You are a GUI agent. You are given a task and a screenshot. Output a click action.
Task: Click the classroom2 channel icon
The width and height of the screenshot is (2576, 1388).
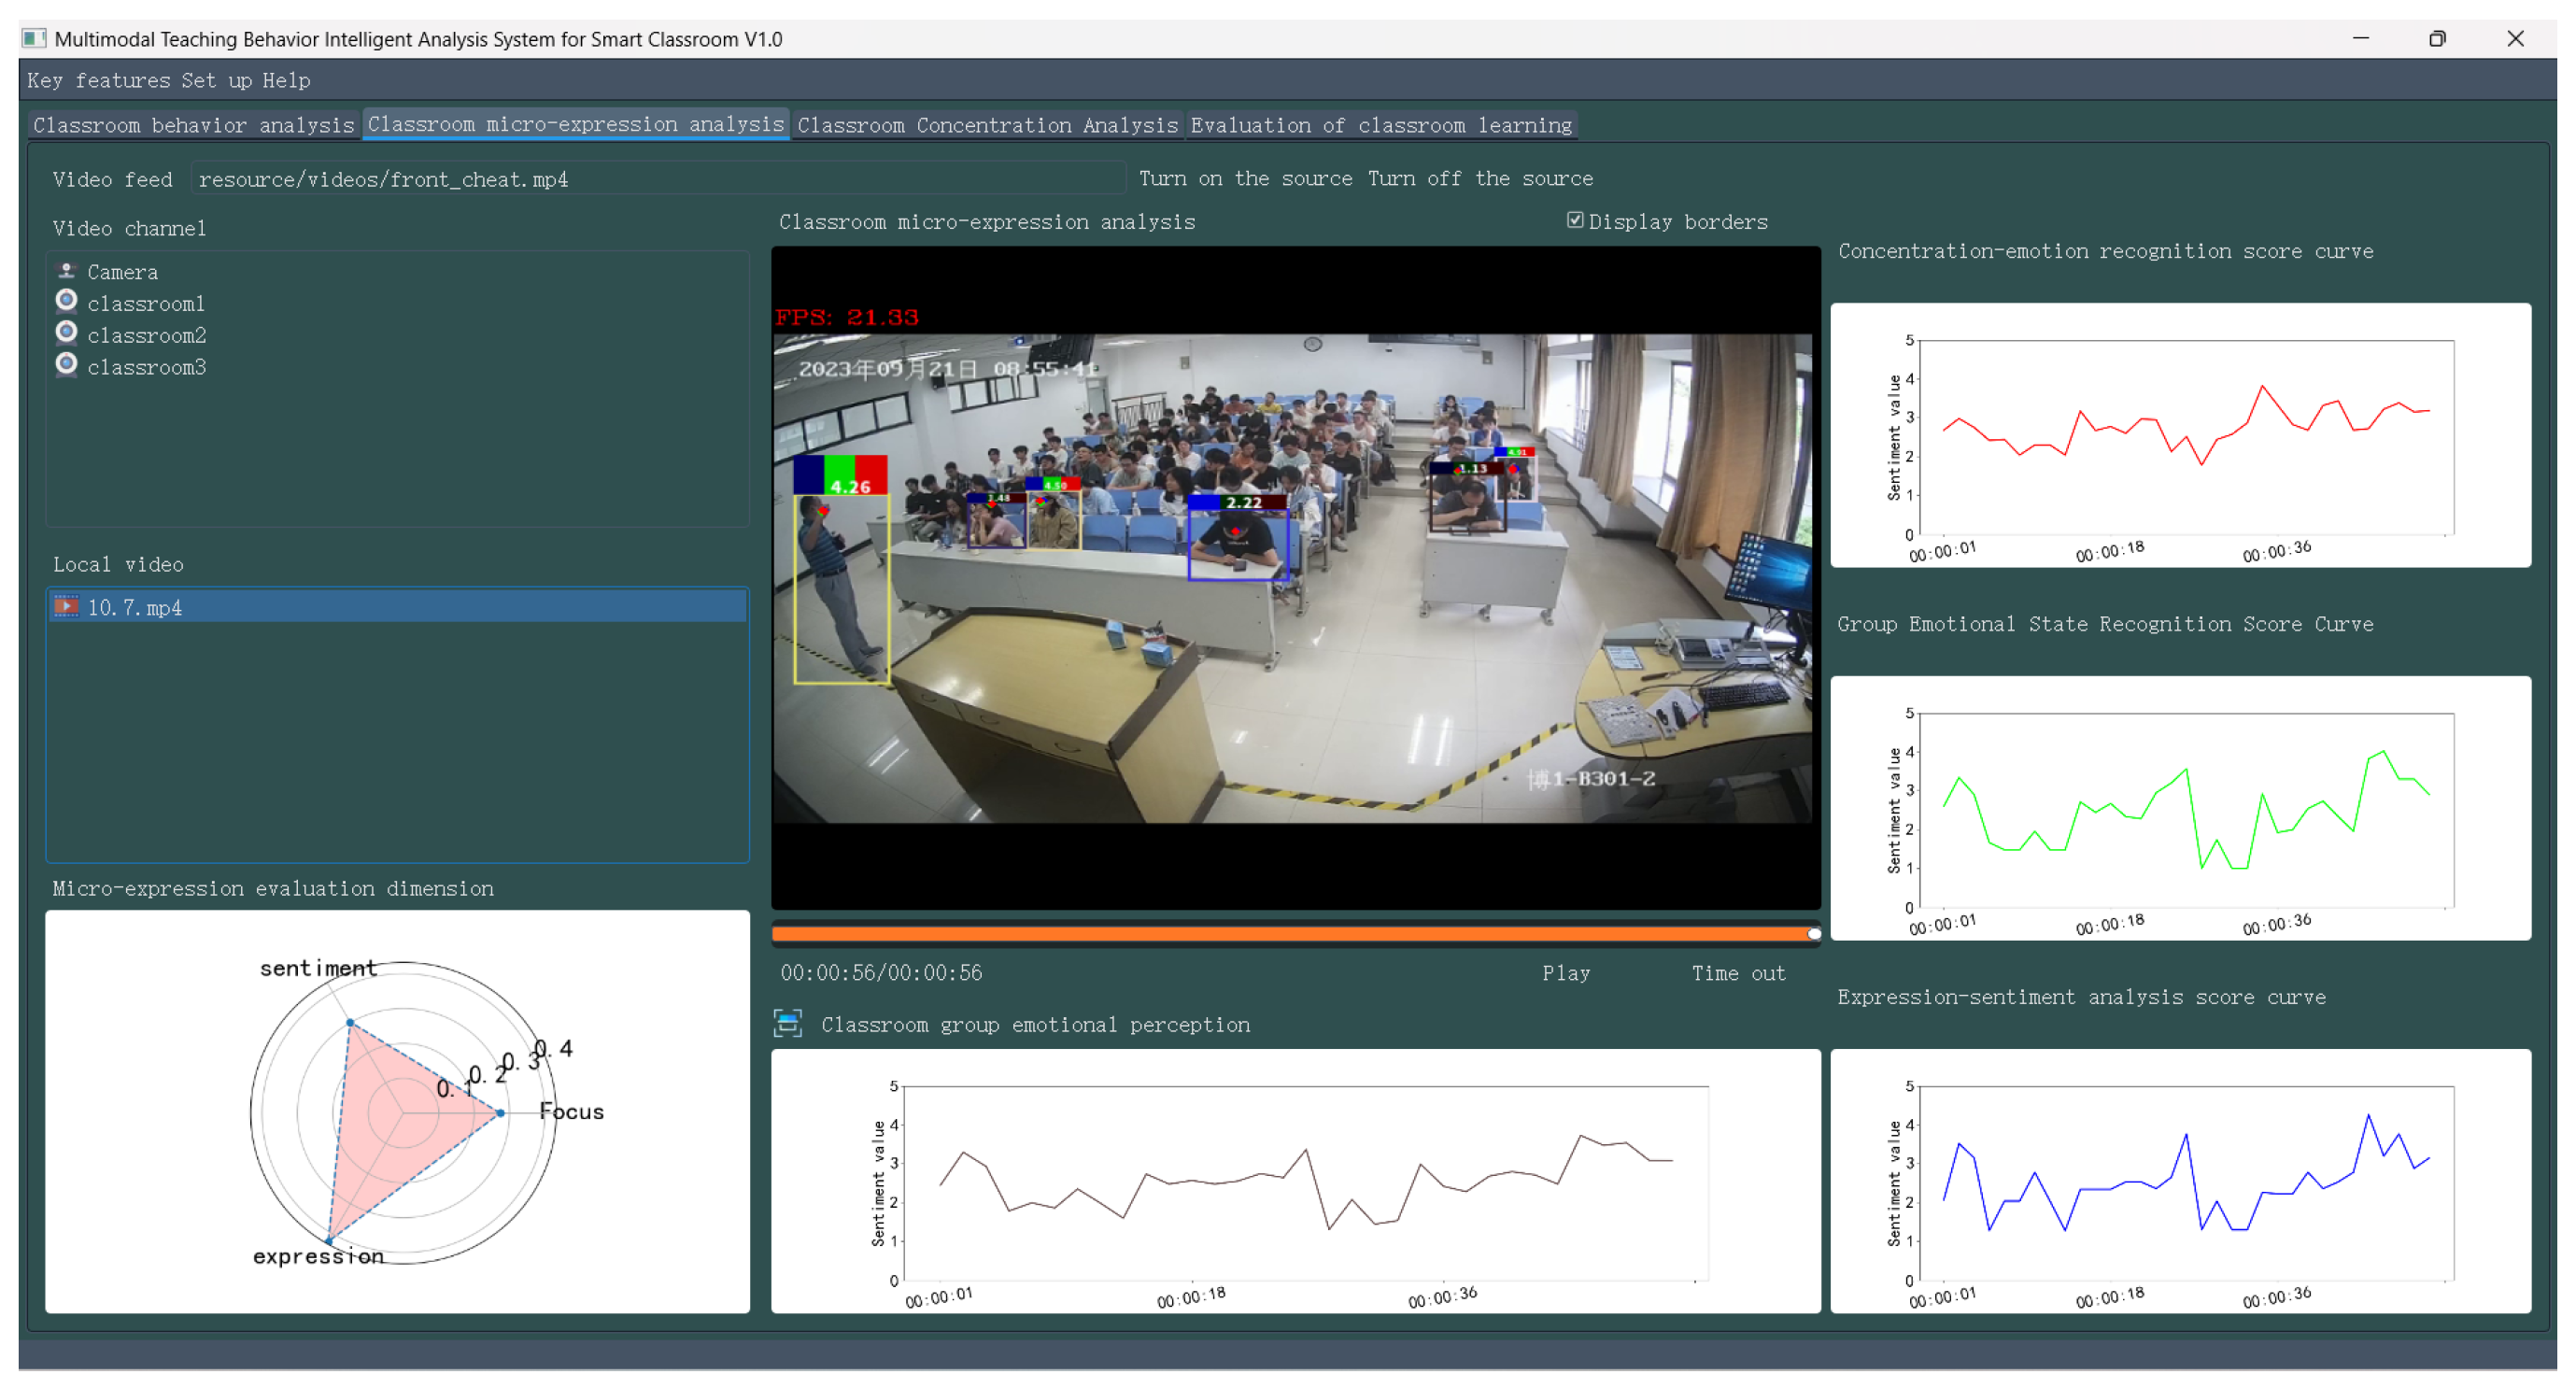(x=67, y=333)
